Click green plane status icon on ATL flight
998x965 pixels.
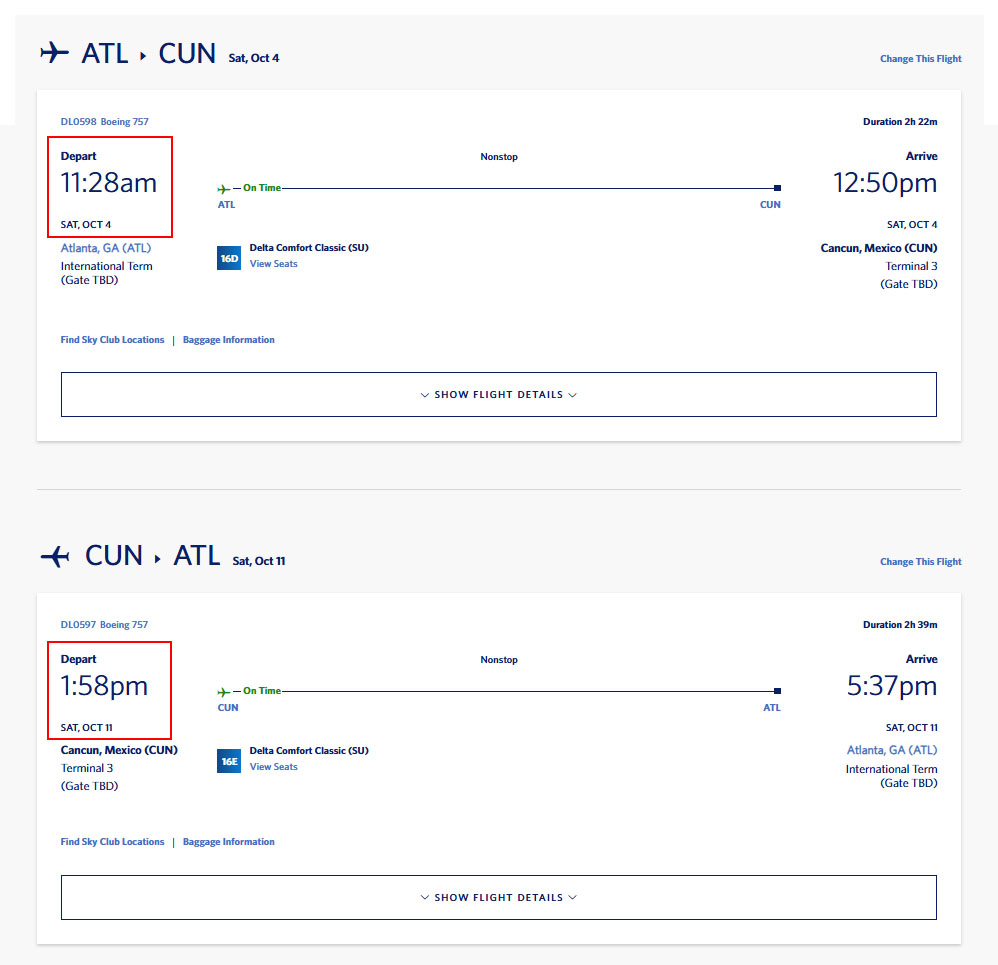(223, 189)
